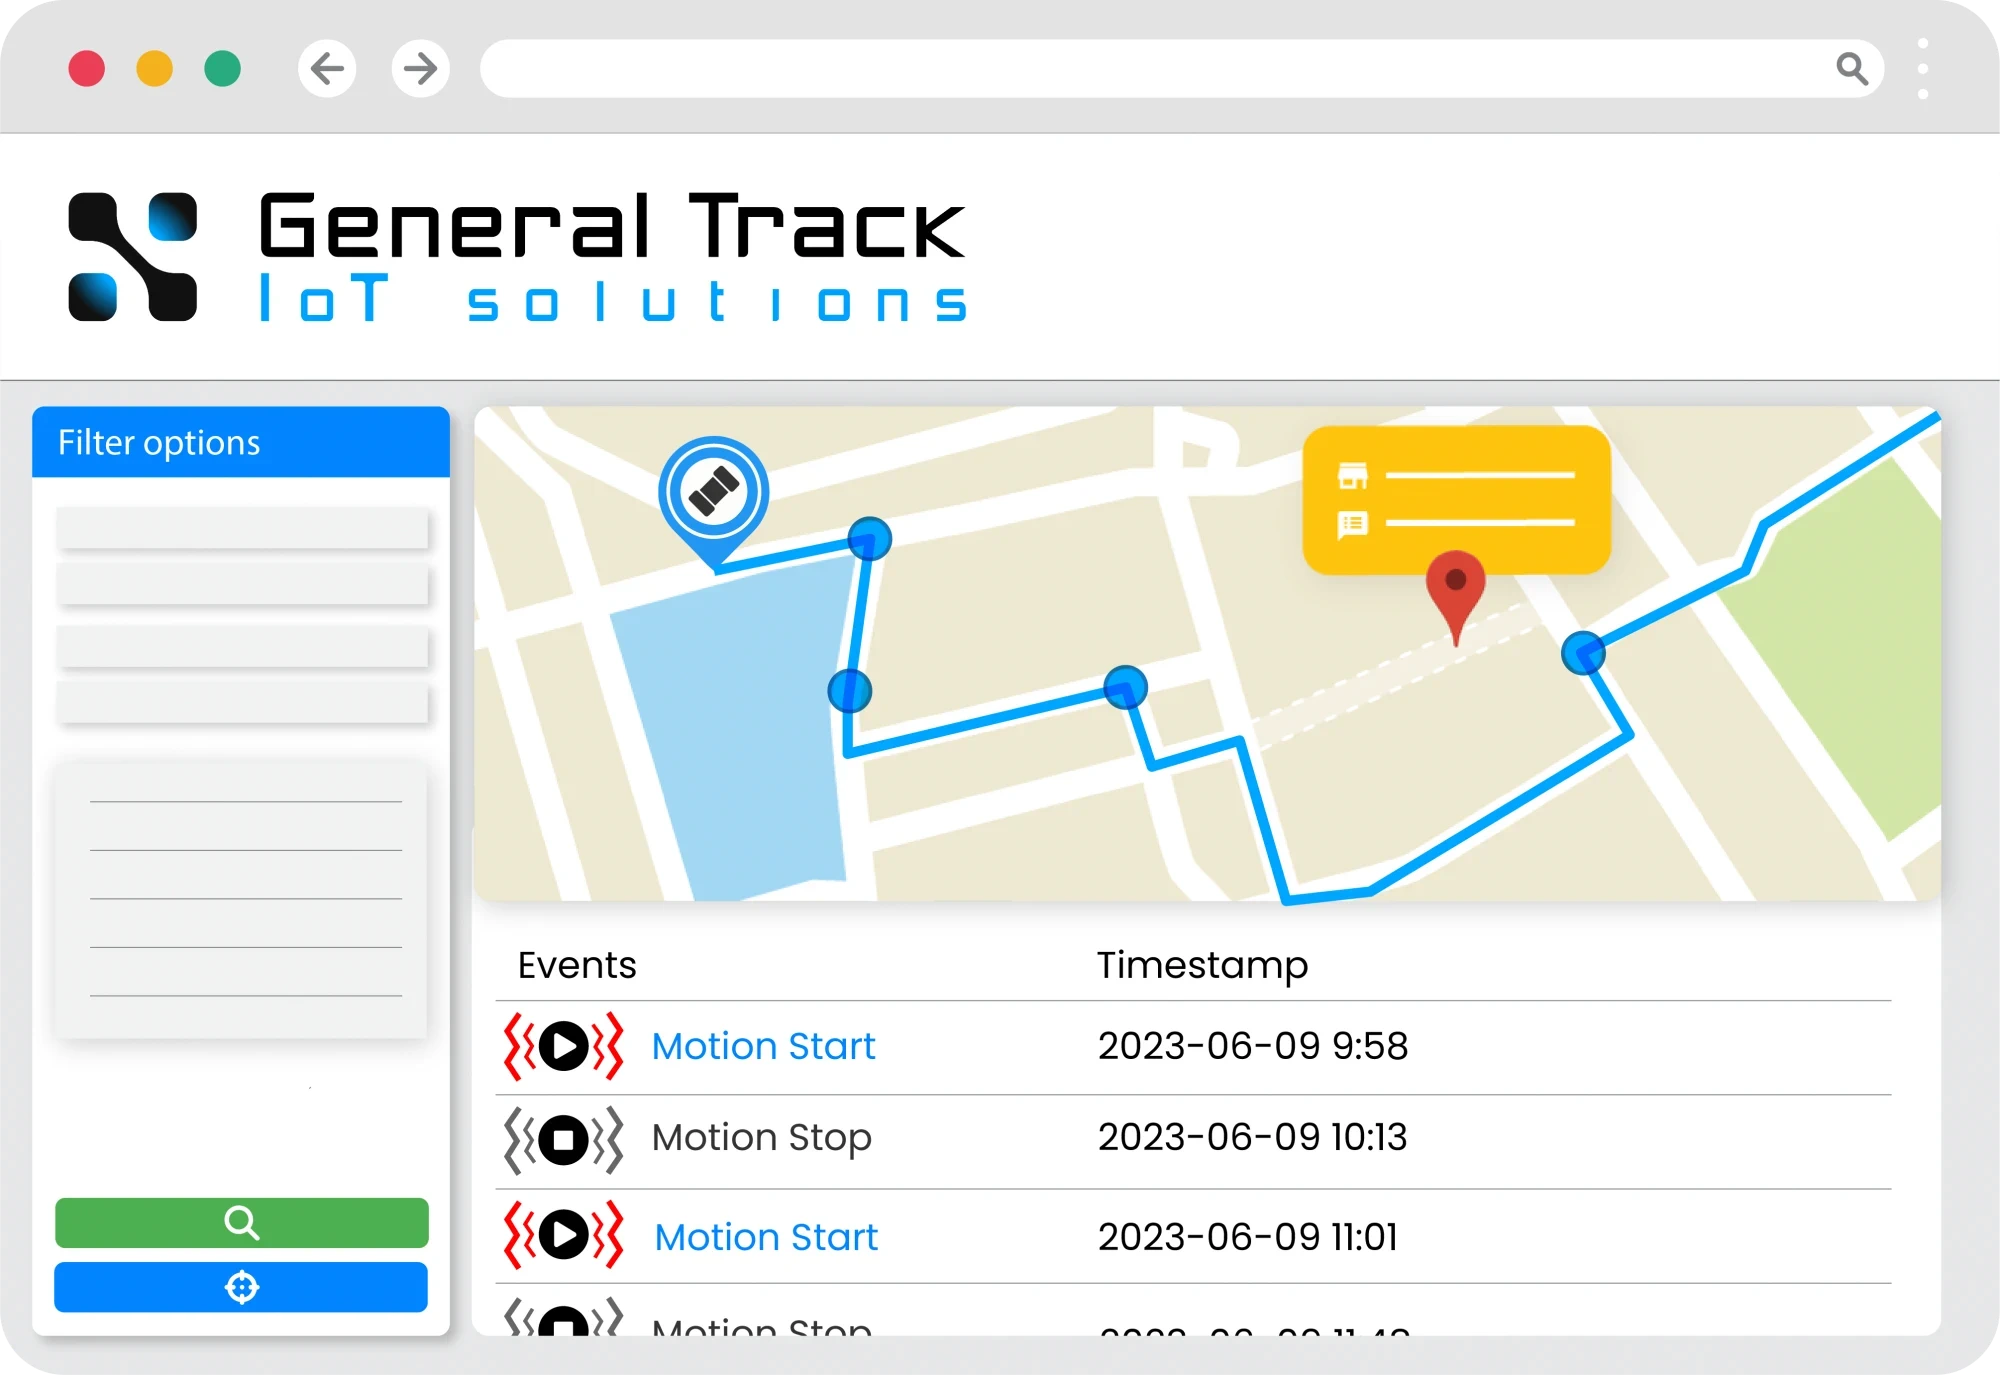This screenshot has width=2000, height=1375.
Task: Click the last filter option field
Action: click(242, 702)
